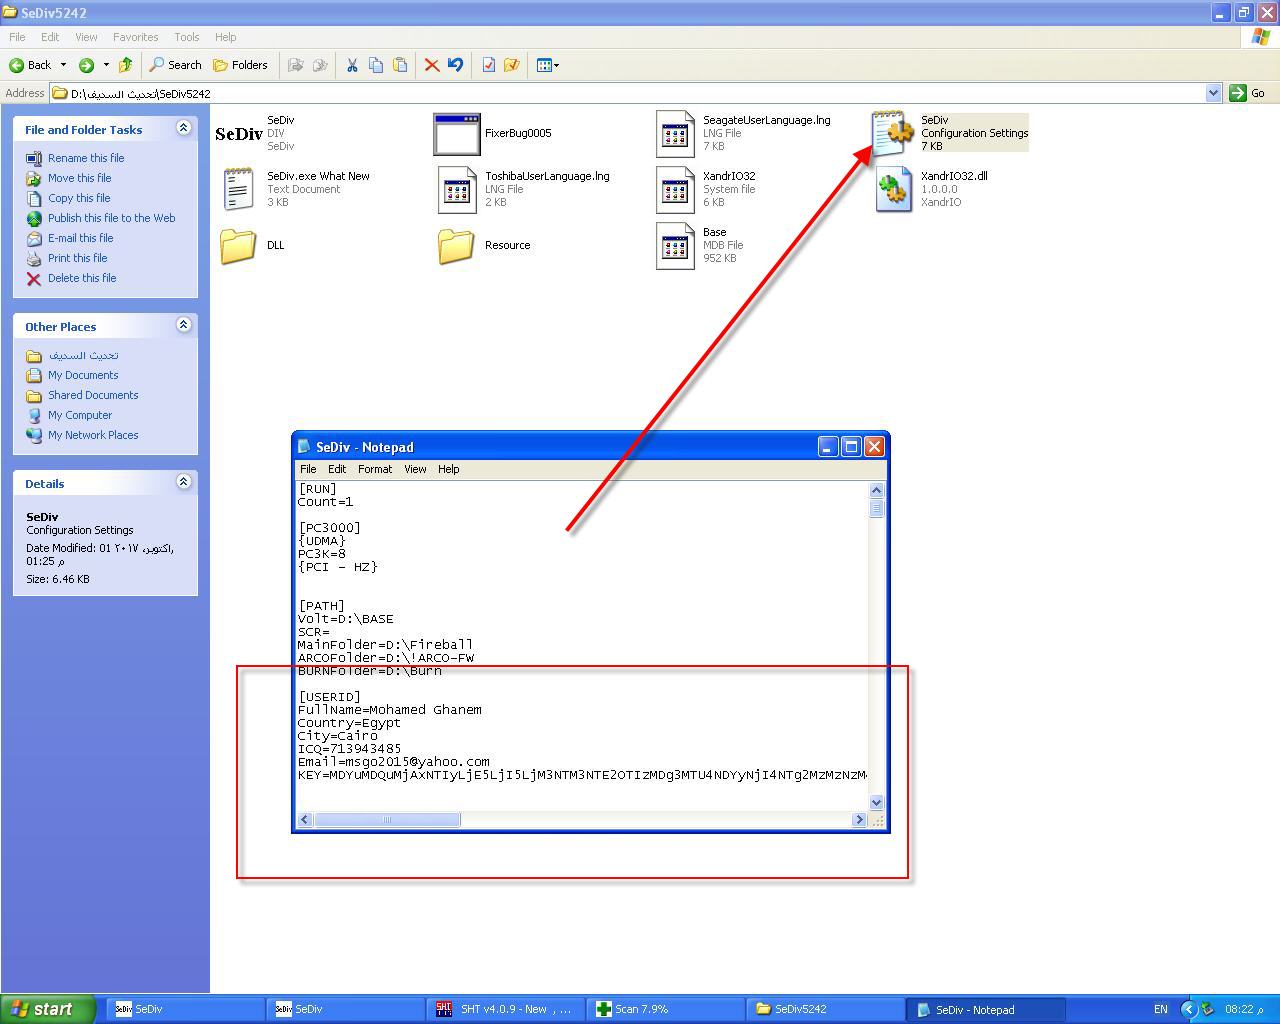Click the Undo arrow icon

[x=456, y=65]
